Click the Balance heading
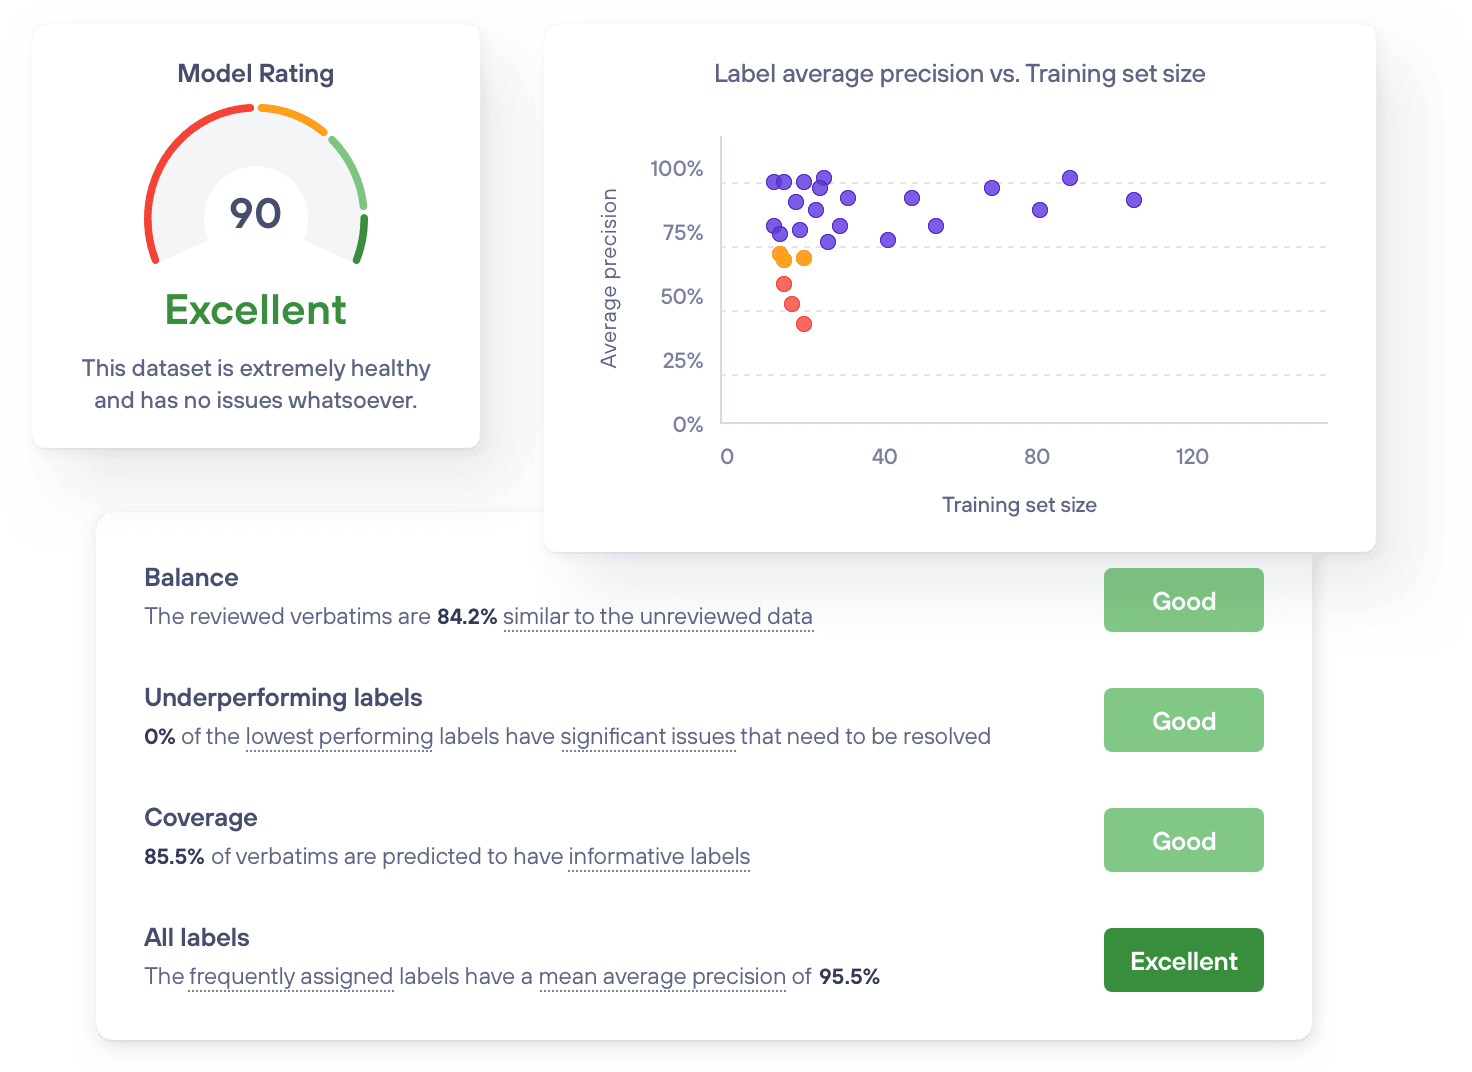This screenshot has height=1072, width=1472. [x=191, y=578]
